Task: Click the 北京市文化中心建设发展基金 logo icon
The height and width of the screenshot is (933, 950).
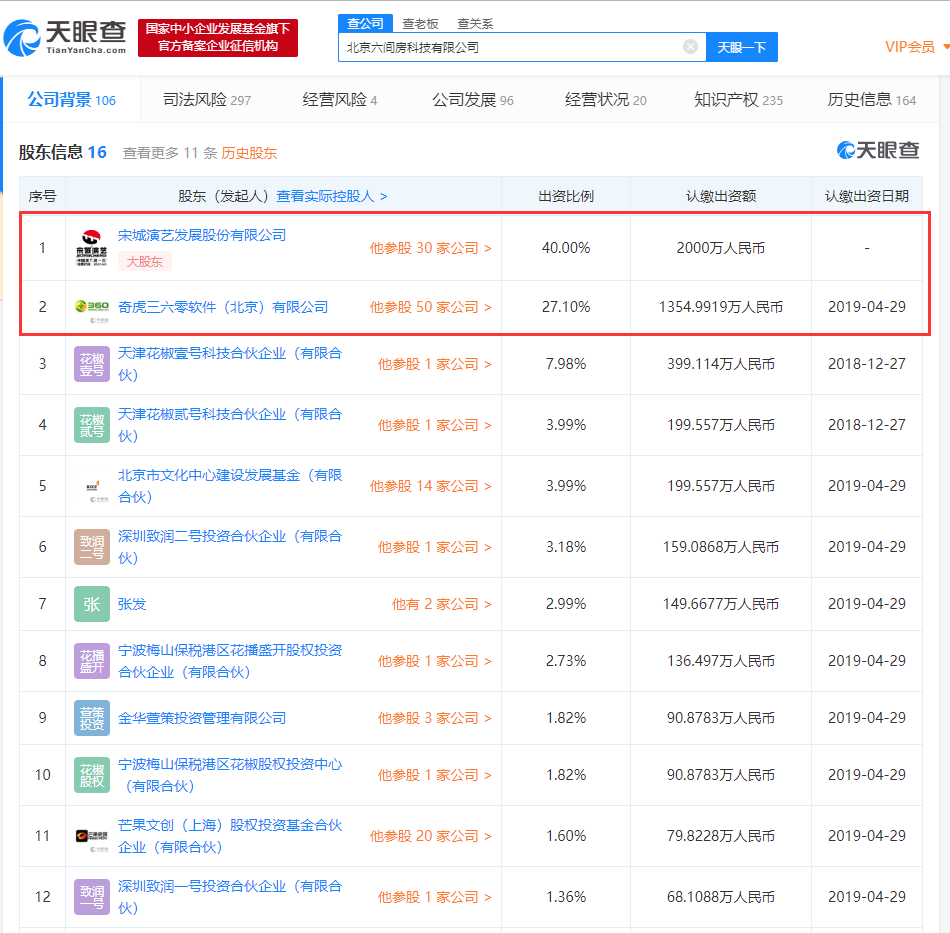Action: tap(91, 486)
